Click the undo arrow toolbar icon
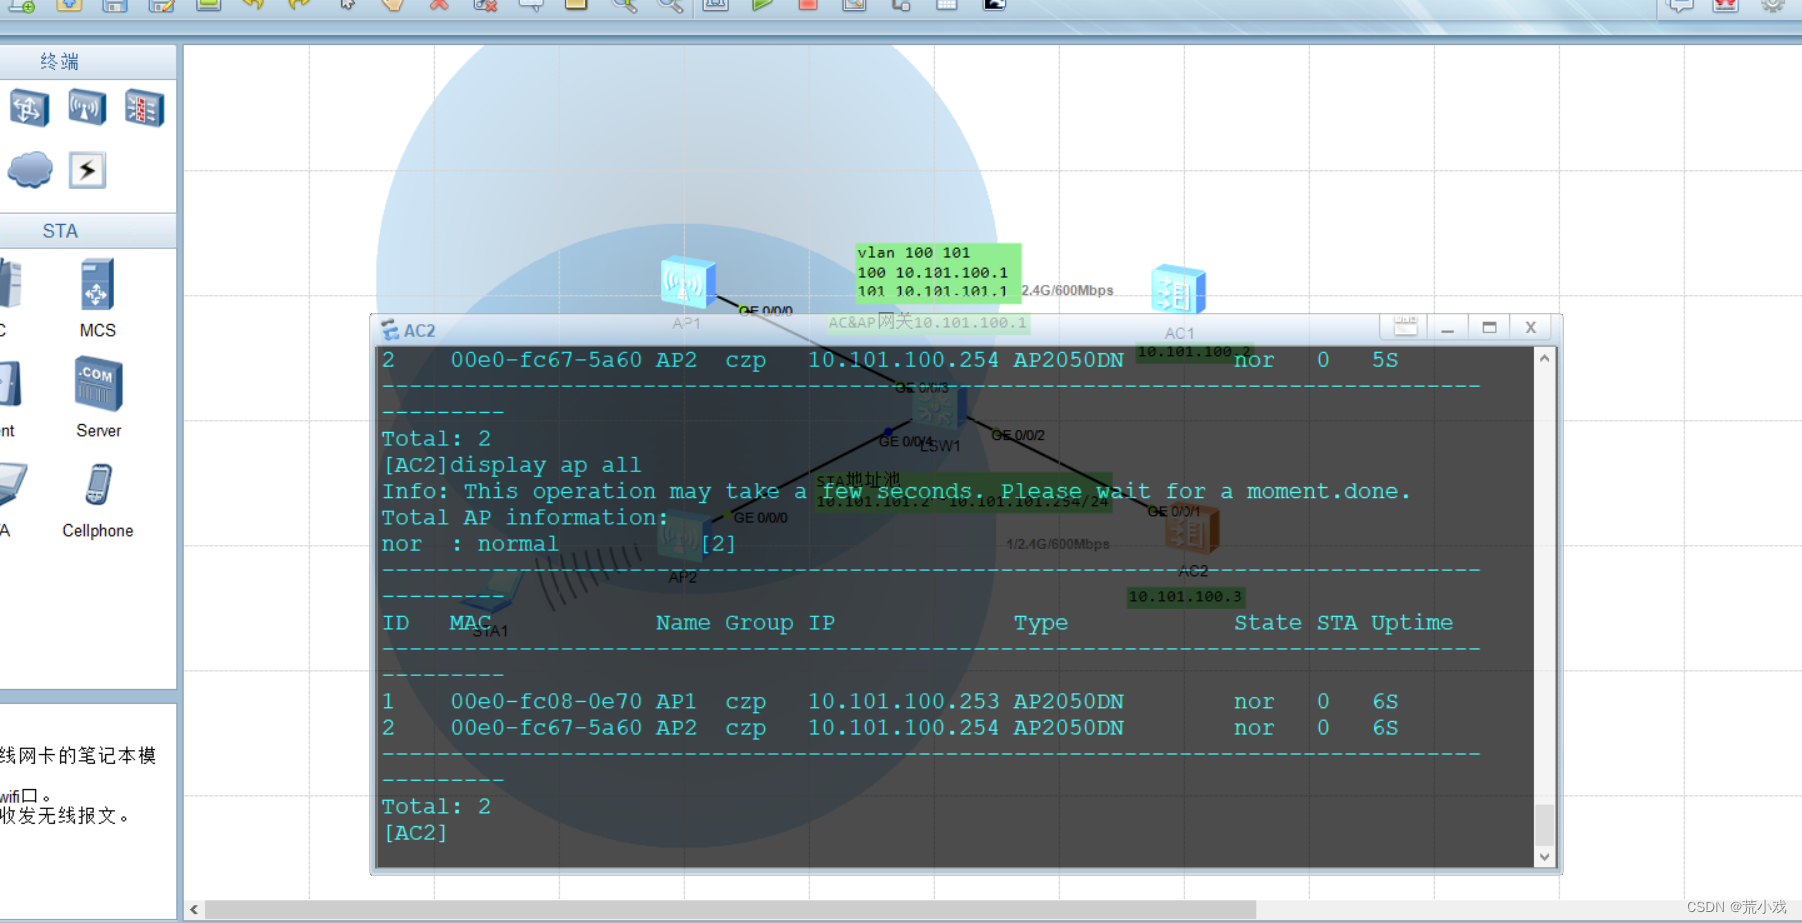Viewport: 1802px width, 923px height. click(x=253, y=4)
